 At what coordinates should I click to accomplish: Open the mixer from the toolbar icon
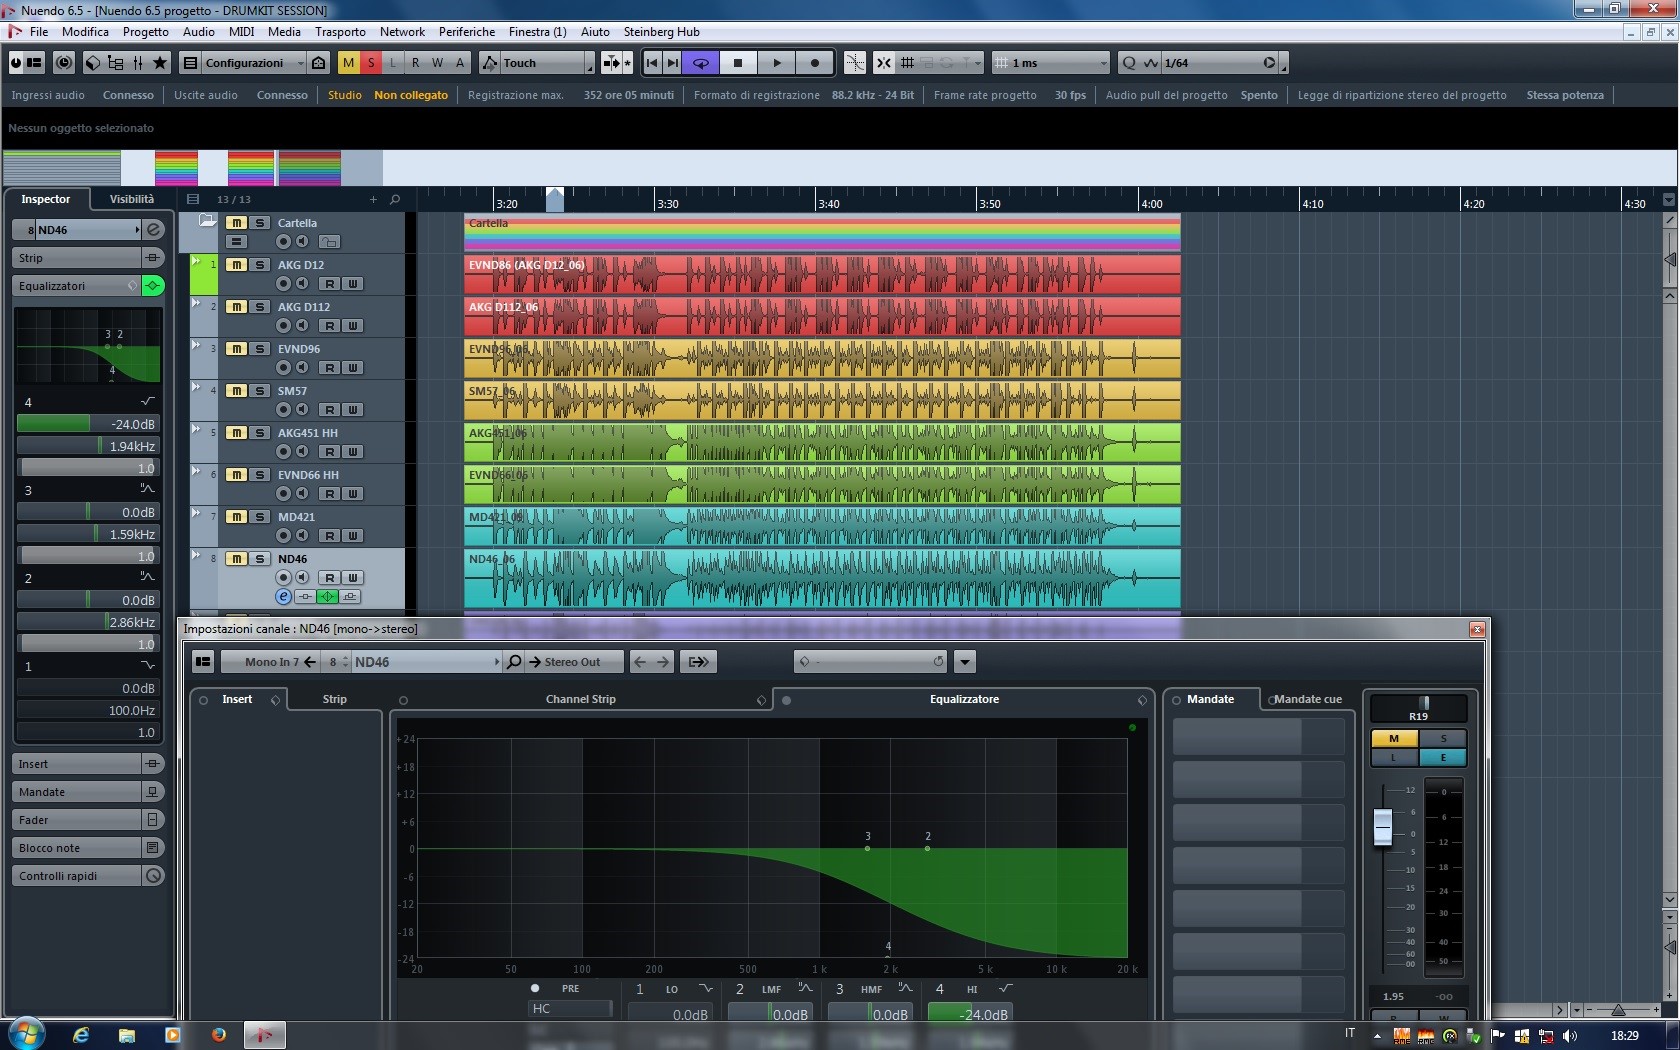(137, 63)
